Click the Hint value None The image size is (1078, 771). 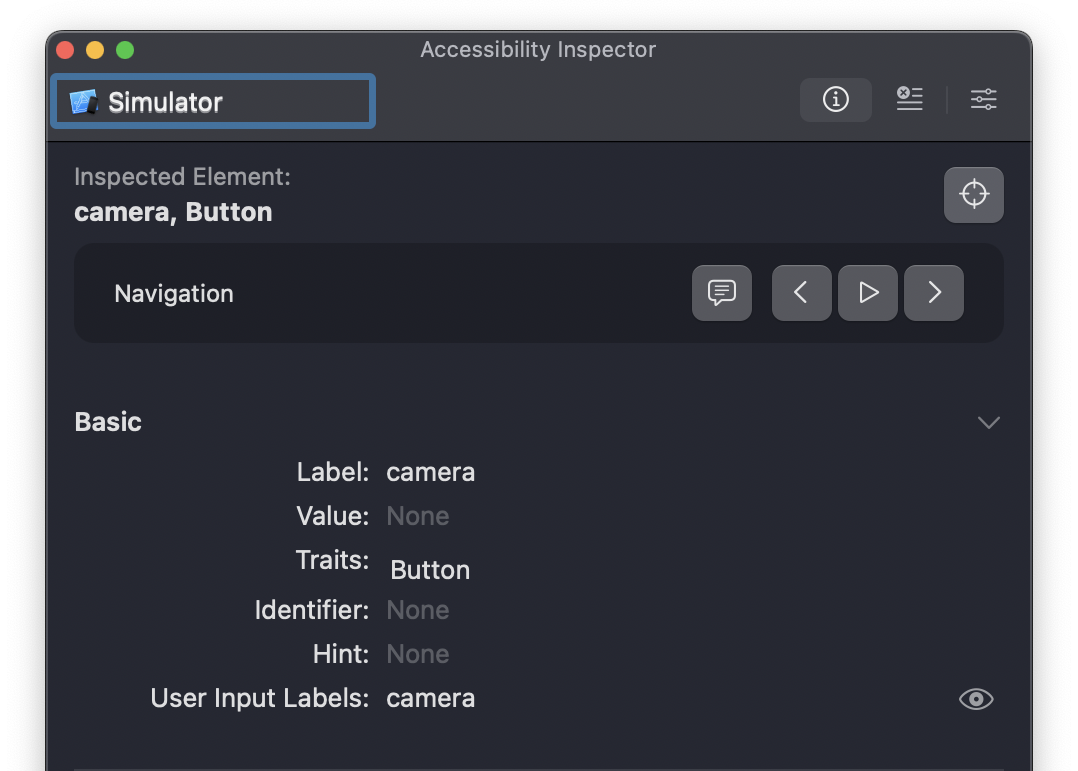point(417,654)
